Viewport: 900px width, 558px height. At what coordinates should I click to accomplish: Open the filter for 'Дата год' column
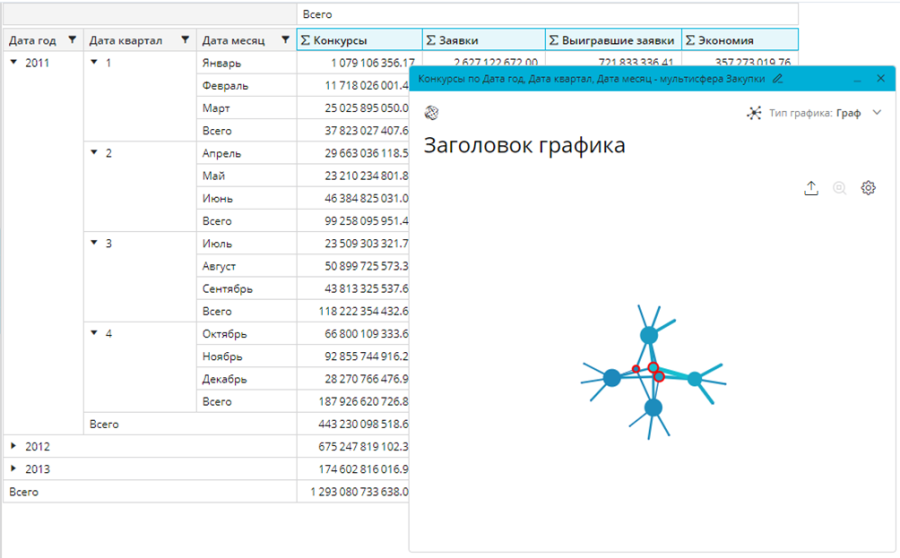71,41
